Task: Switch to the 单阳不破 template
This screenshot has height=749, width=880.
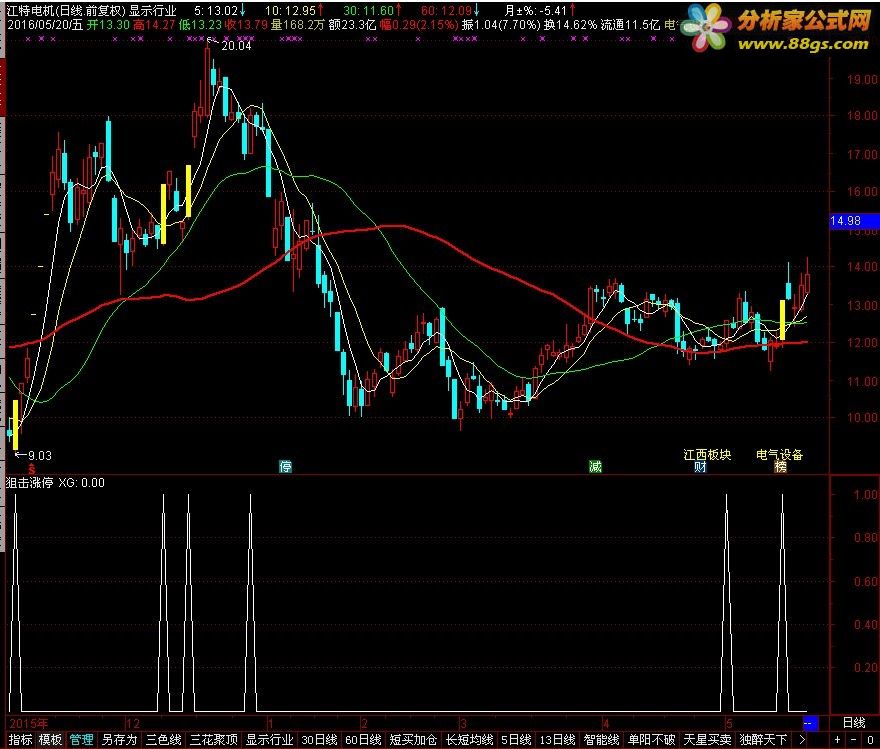Action: 652,739
